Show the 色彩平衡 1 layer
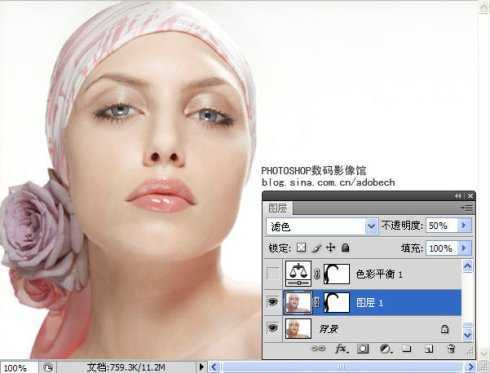Viewport: 490px width, 373px height. click(273, 274)
